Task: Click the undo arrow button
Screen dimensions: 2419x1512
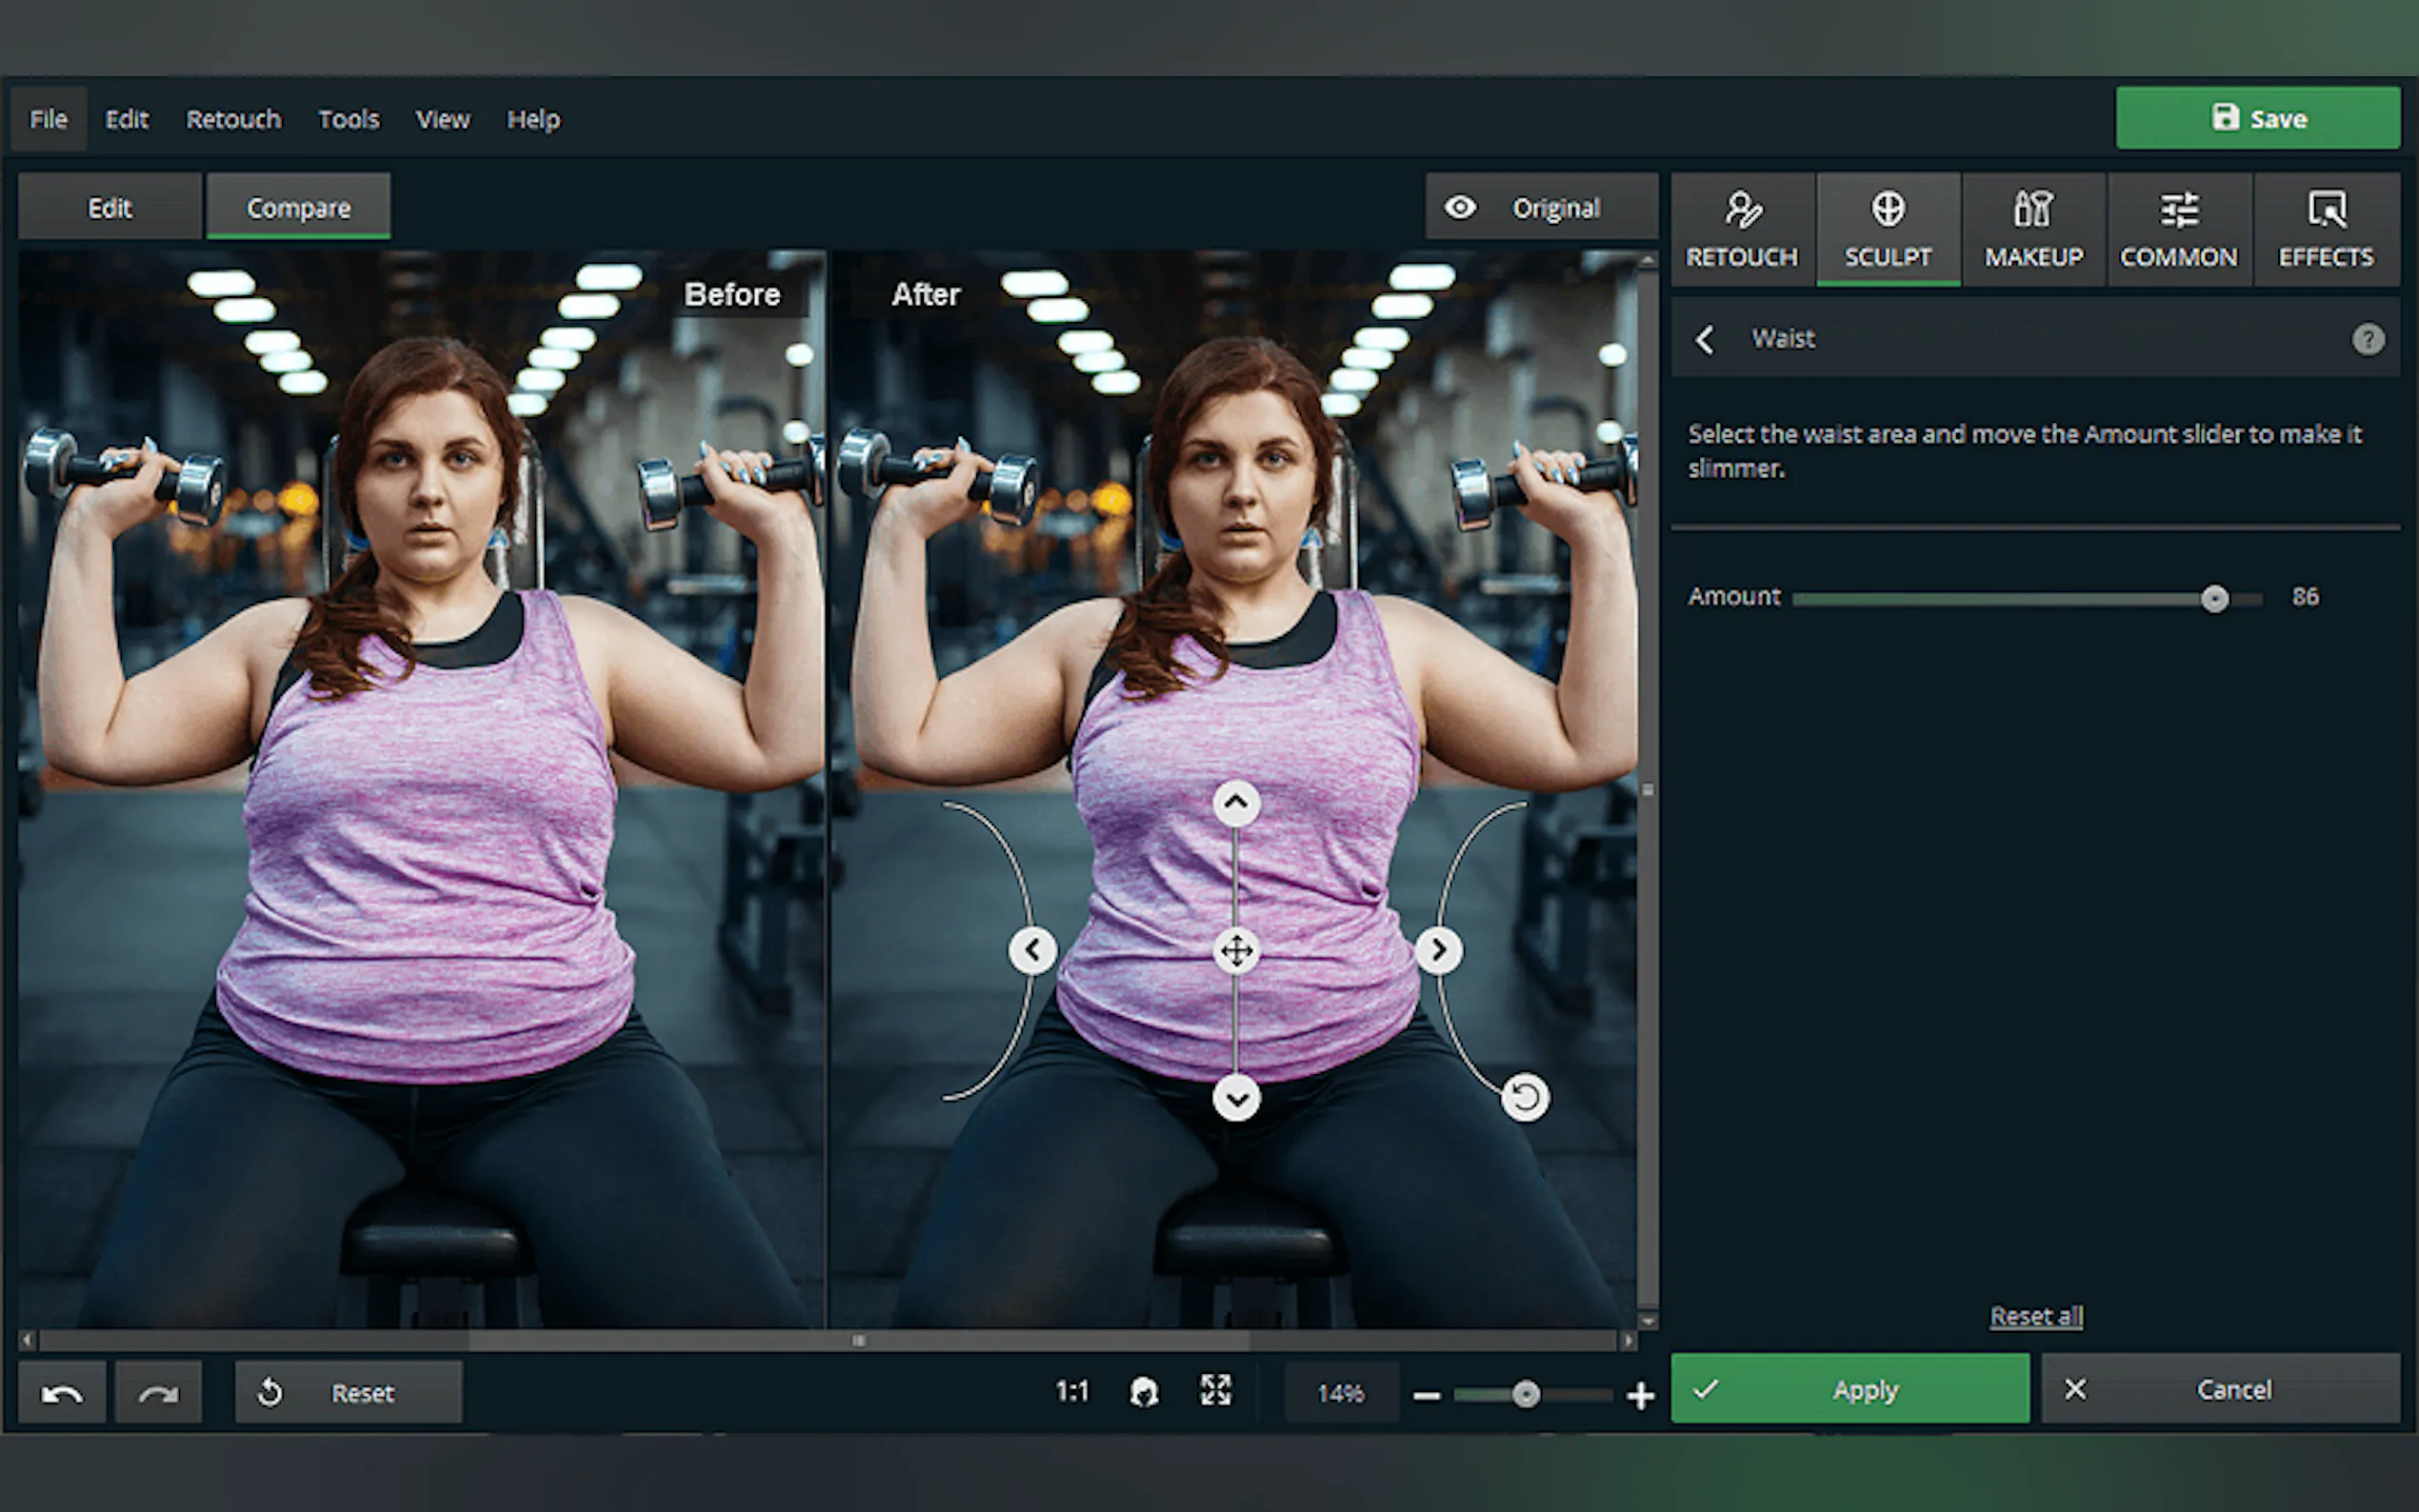Action: (x=62, y=1392)
